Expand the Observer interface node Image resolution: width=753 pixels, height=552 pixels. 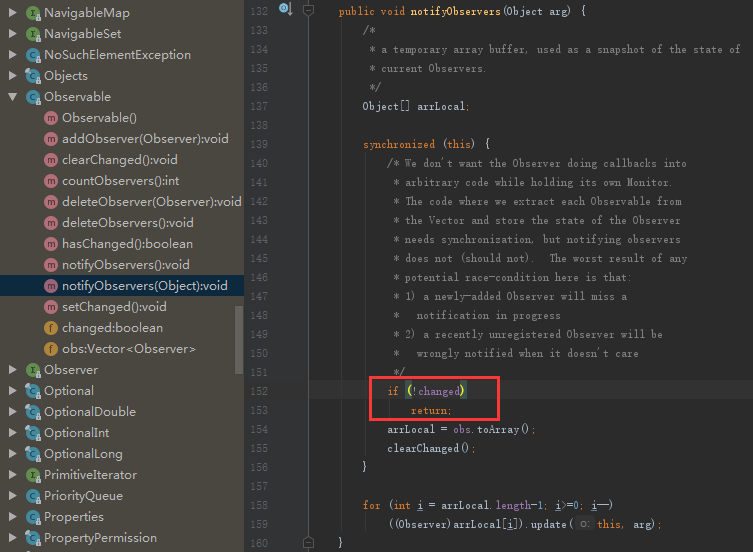click(x=13, y=370)
